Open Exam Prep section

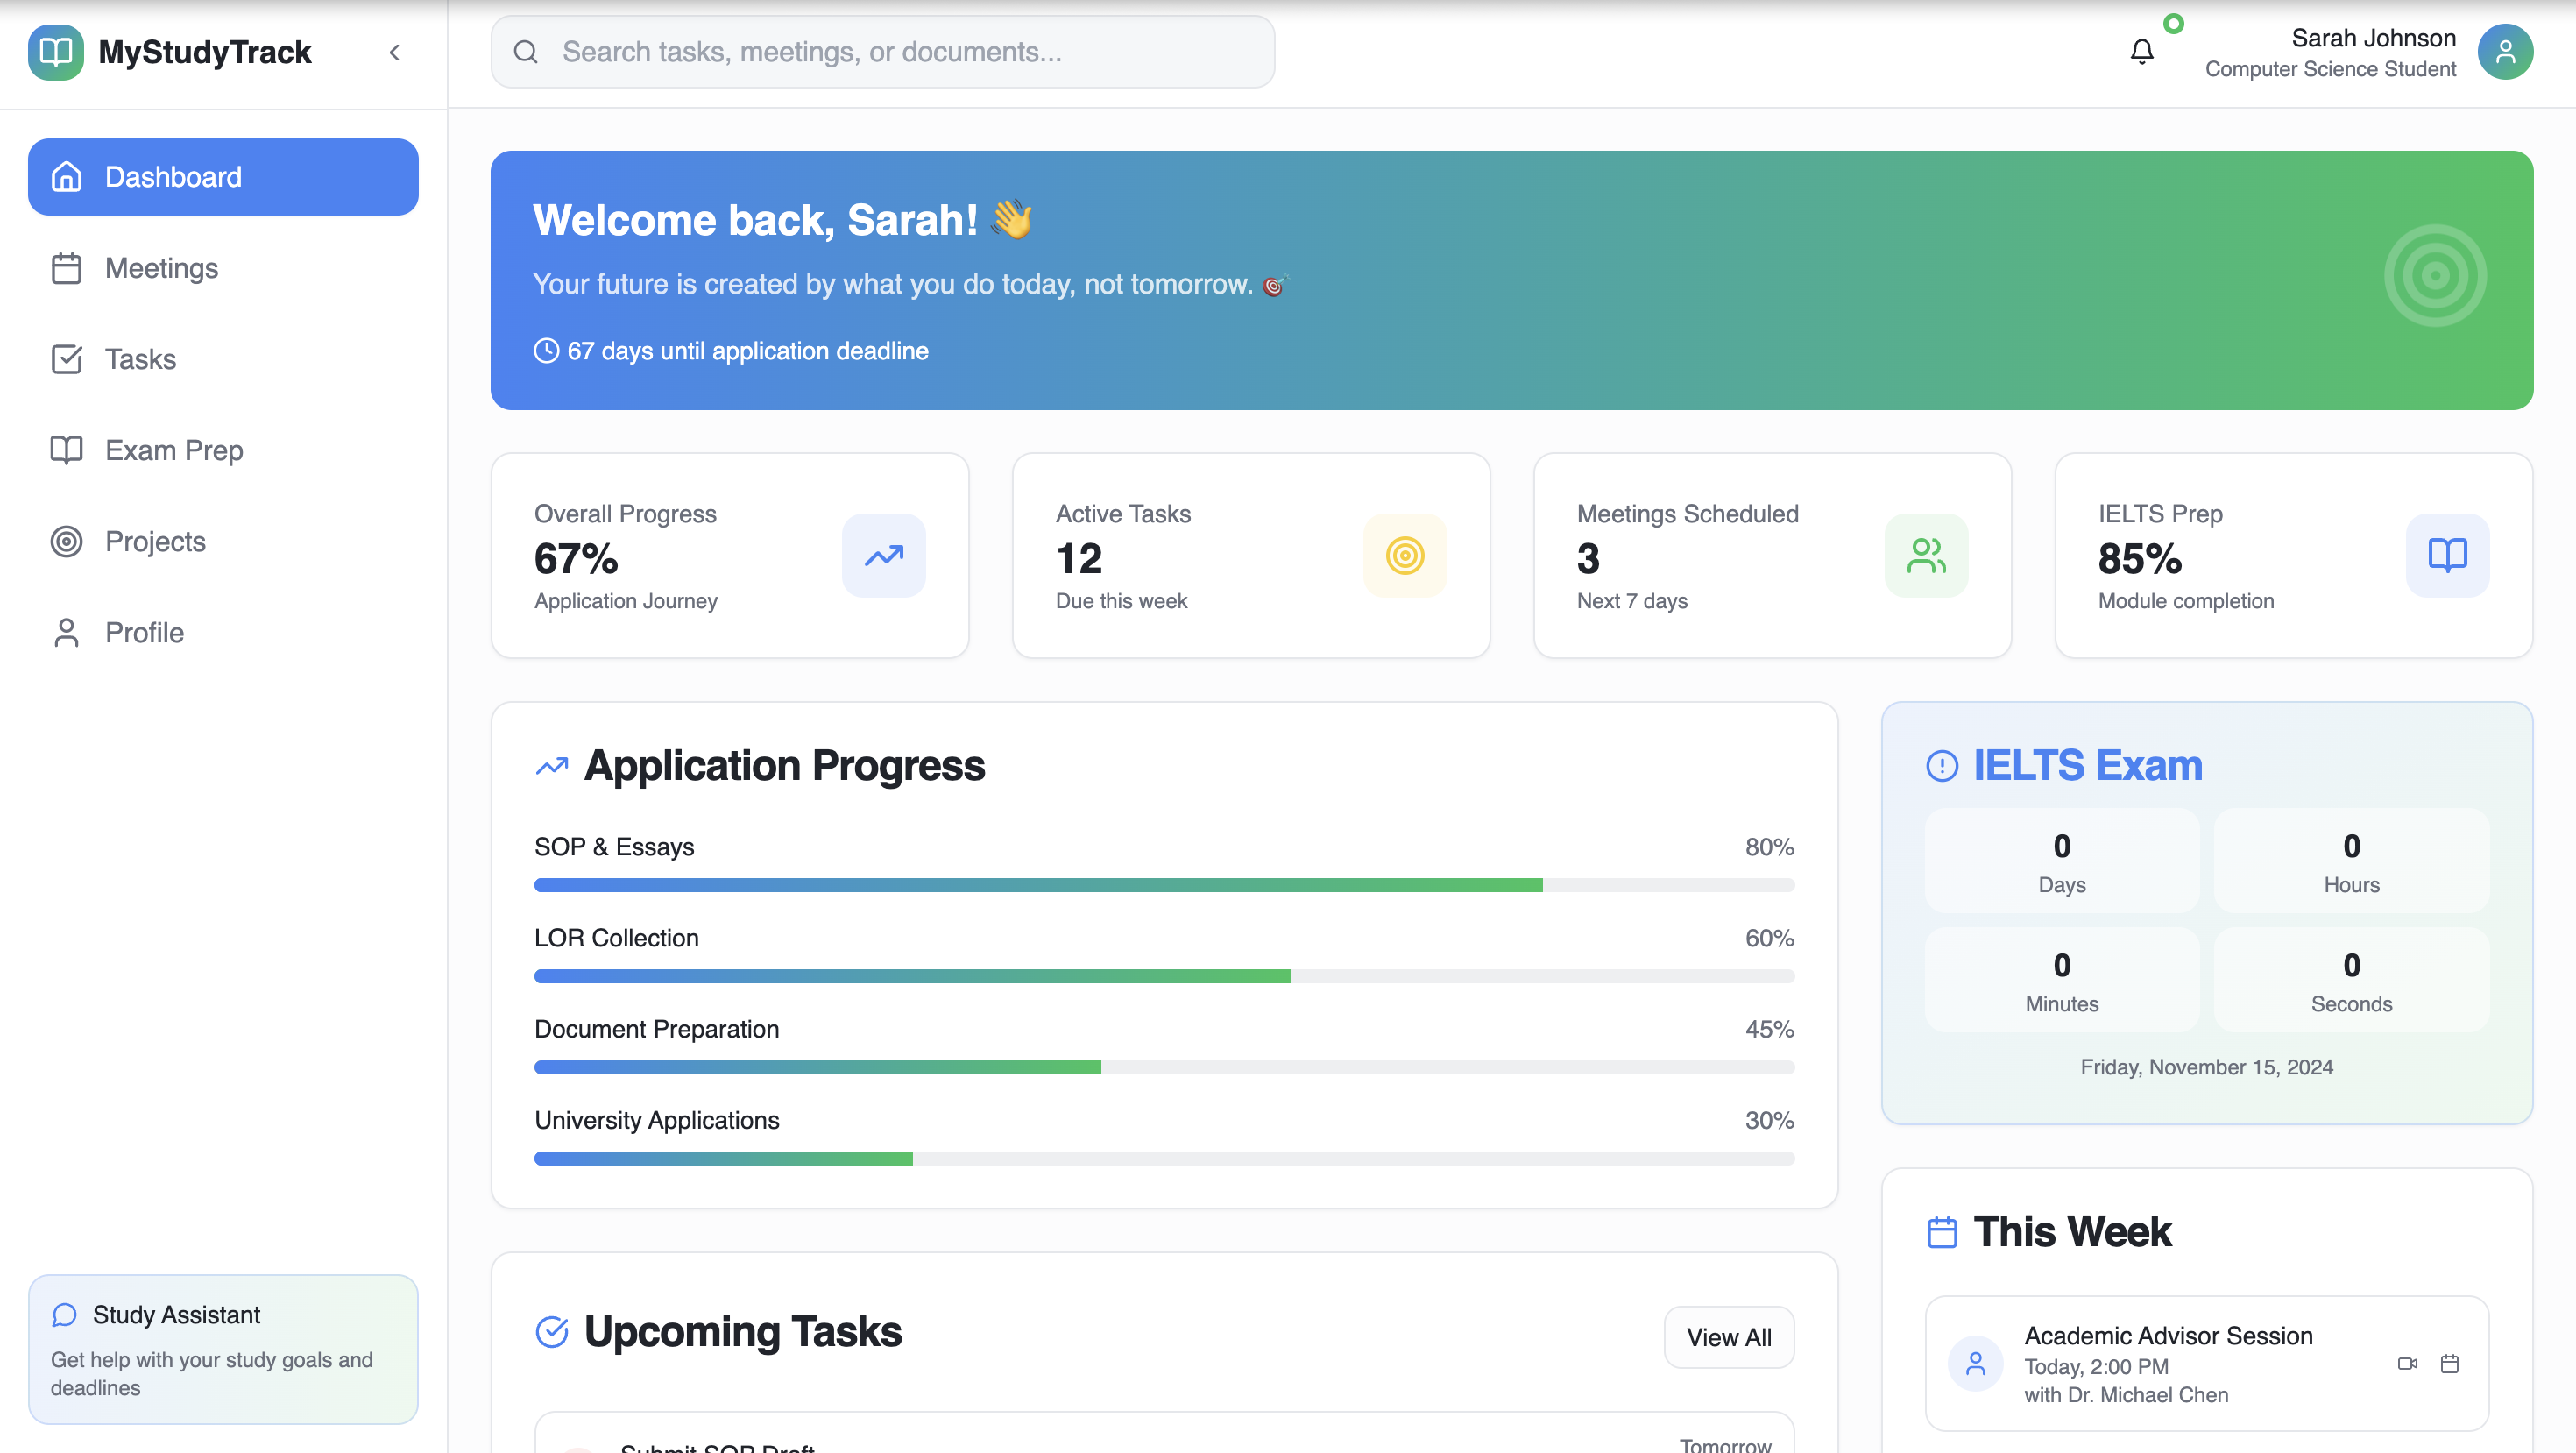[174, 450]
